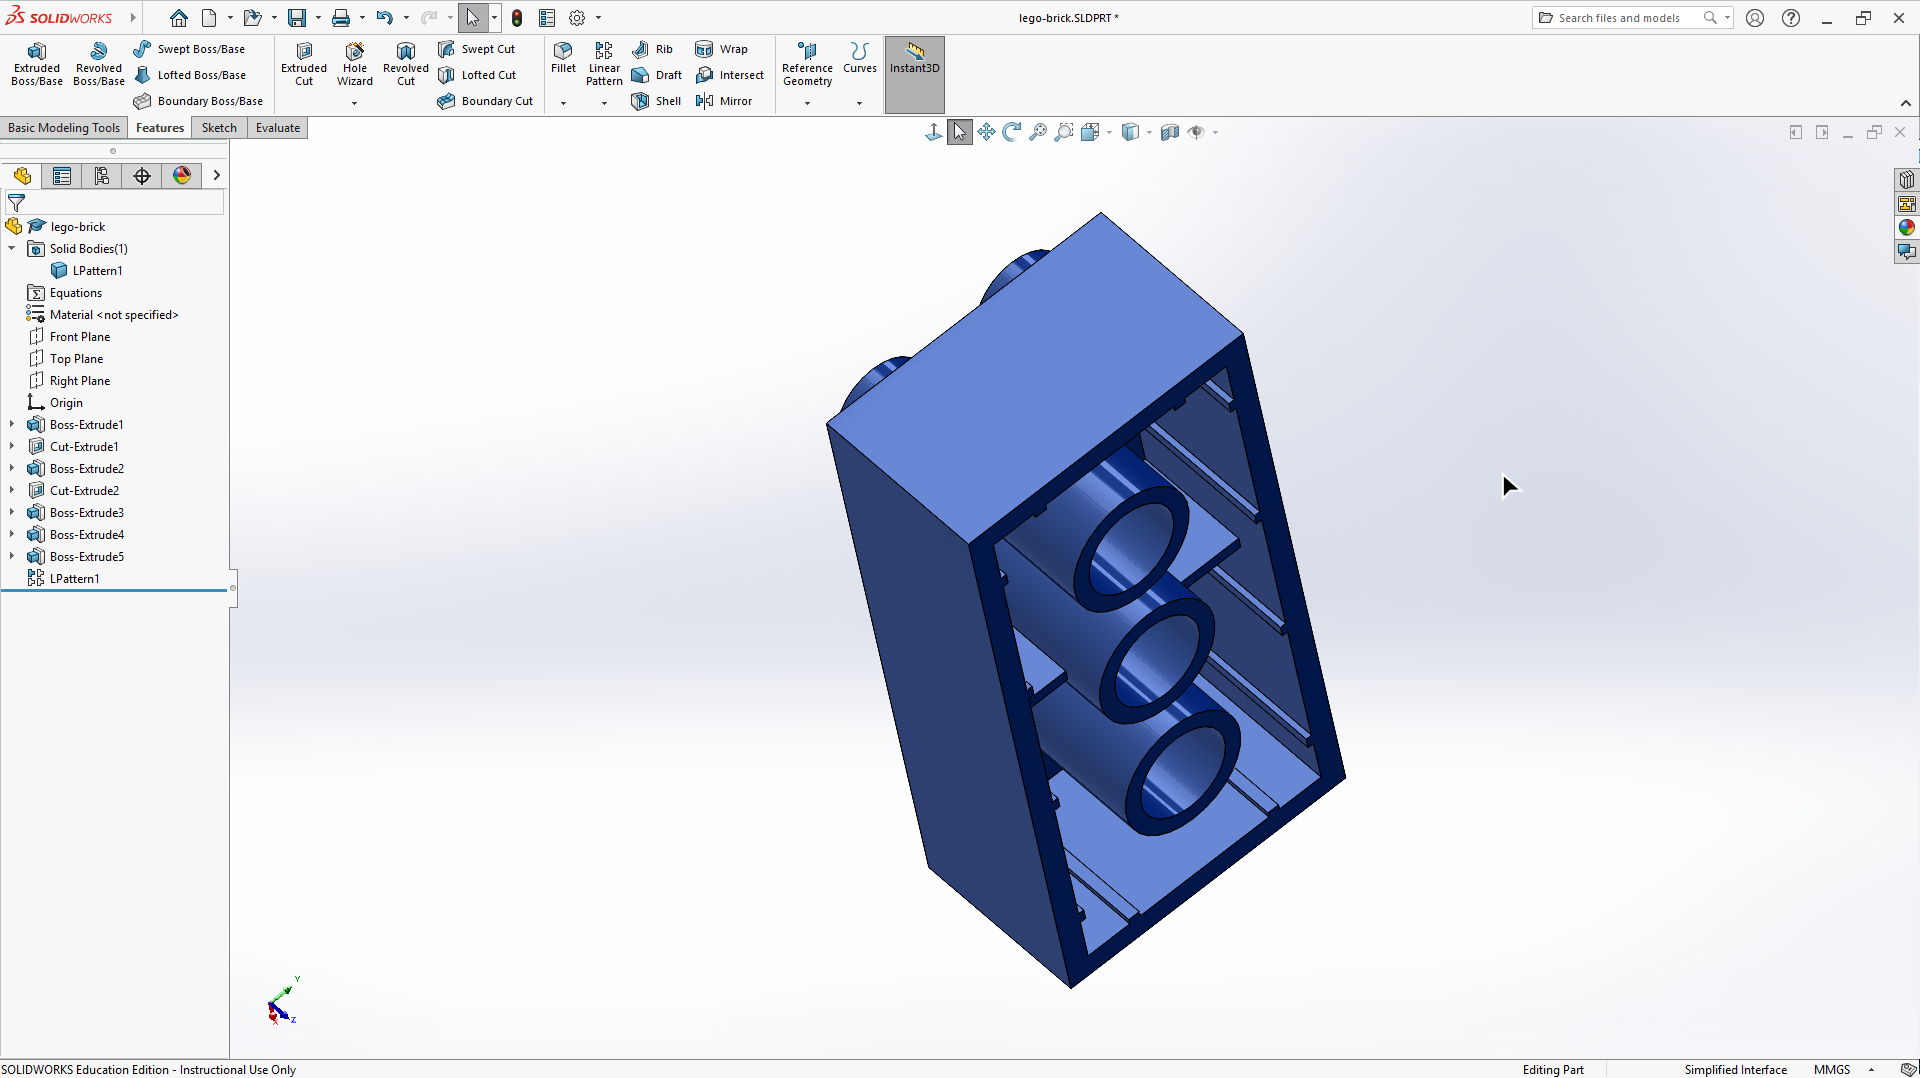Viewport: 1920px width, 1078px height.
Task: Click the MMGS unit system button
Action: coord(1831,1069)
